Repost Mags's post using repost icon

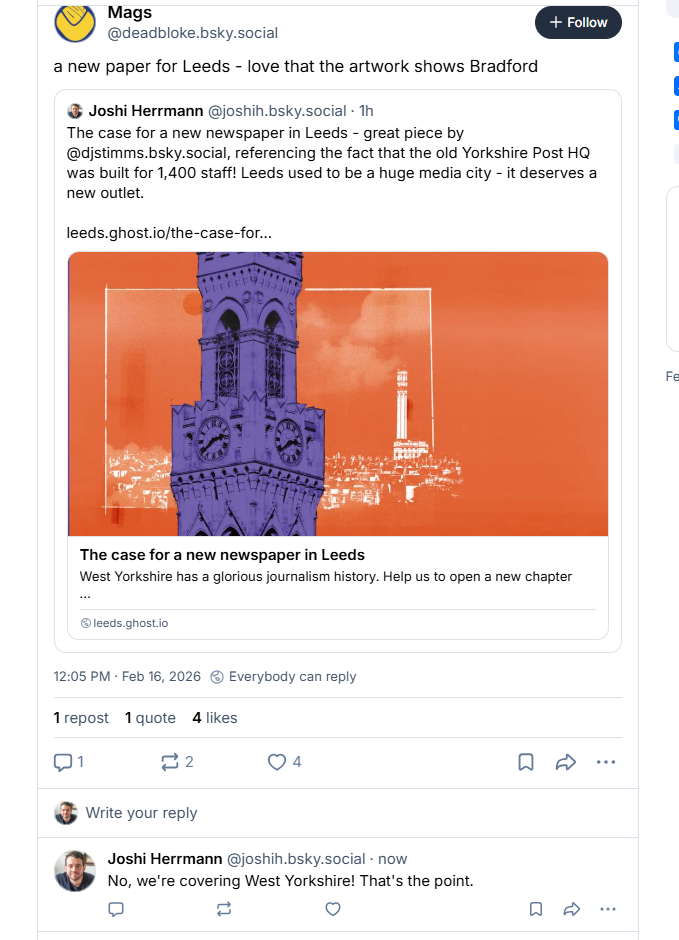coord(170,762)
